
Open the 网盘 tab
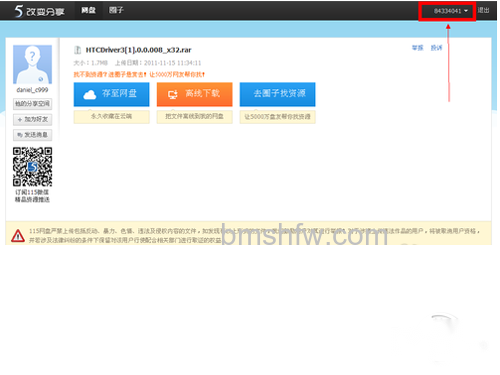coord(88,10)
